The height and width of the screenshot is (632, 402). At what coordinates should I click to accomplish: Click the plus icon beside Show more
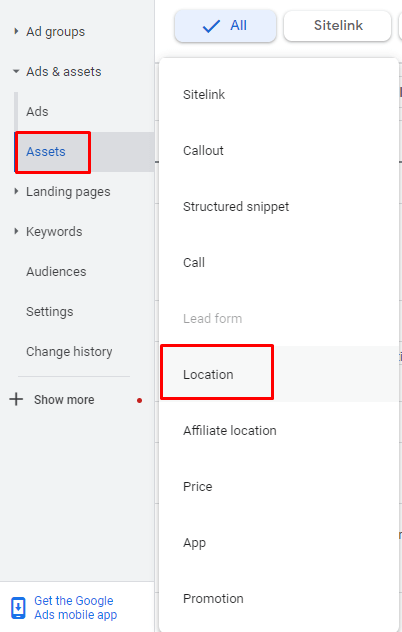[16, 399]
